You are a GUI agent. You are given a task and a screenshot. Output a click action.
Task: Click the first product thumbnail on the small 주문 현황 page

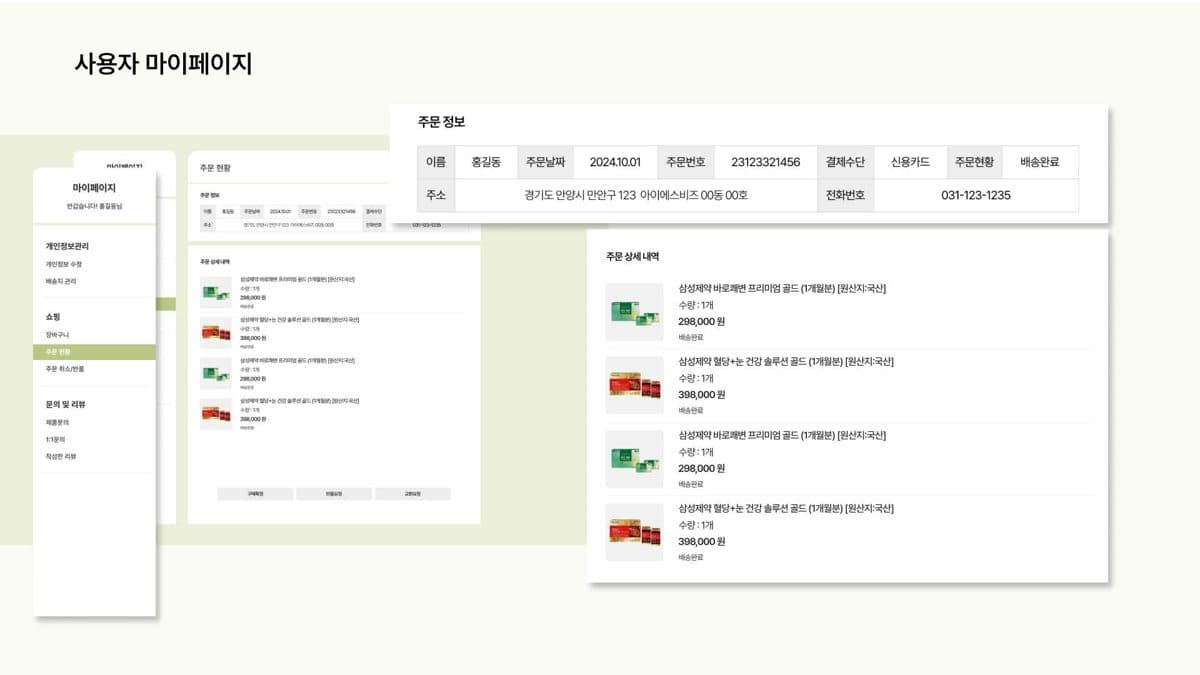tap(216, 291)
